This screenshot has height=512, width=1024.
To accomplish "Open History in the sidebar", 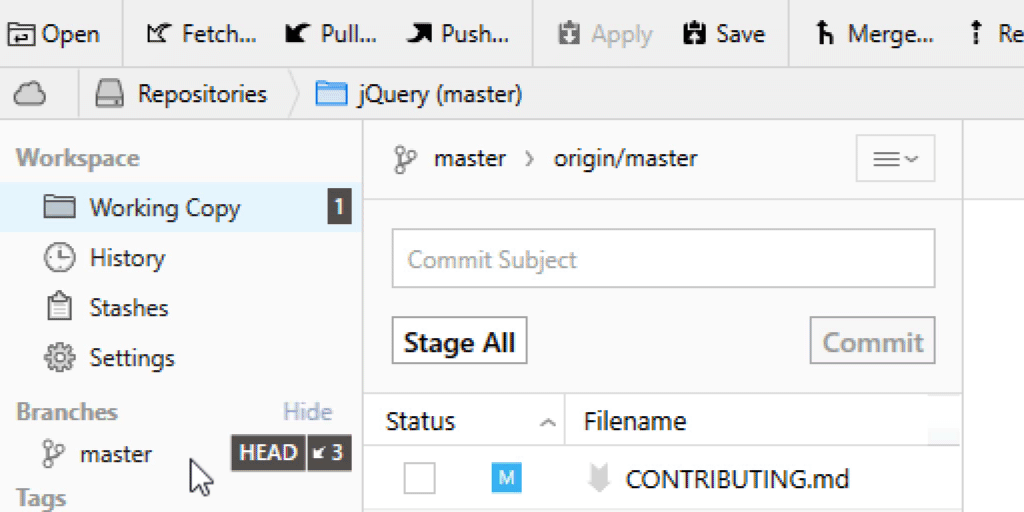I will pyautogui.click(x=126, y=258).
